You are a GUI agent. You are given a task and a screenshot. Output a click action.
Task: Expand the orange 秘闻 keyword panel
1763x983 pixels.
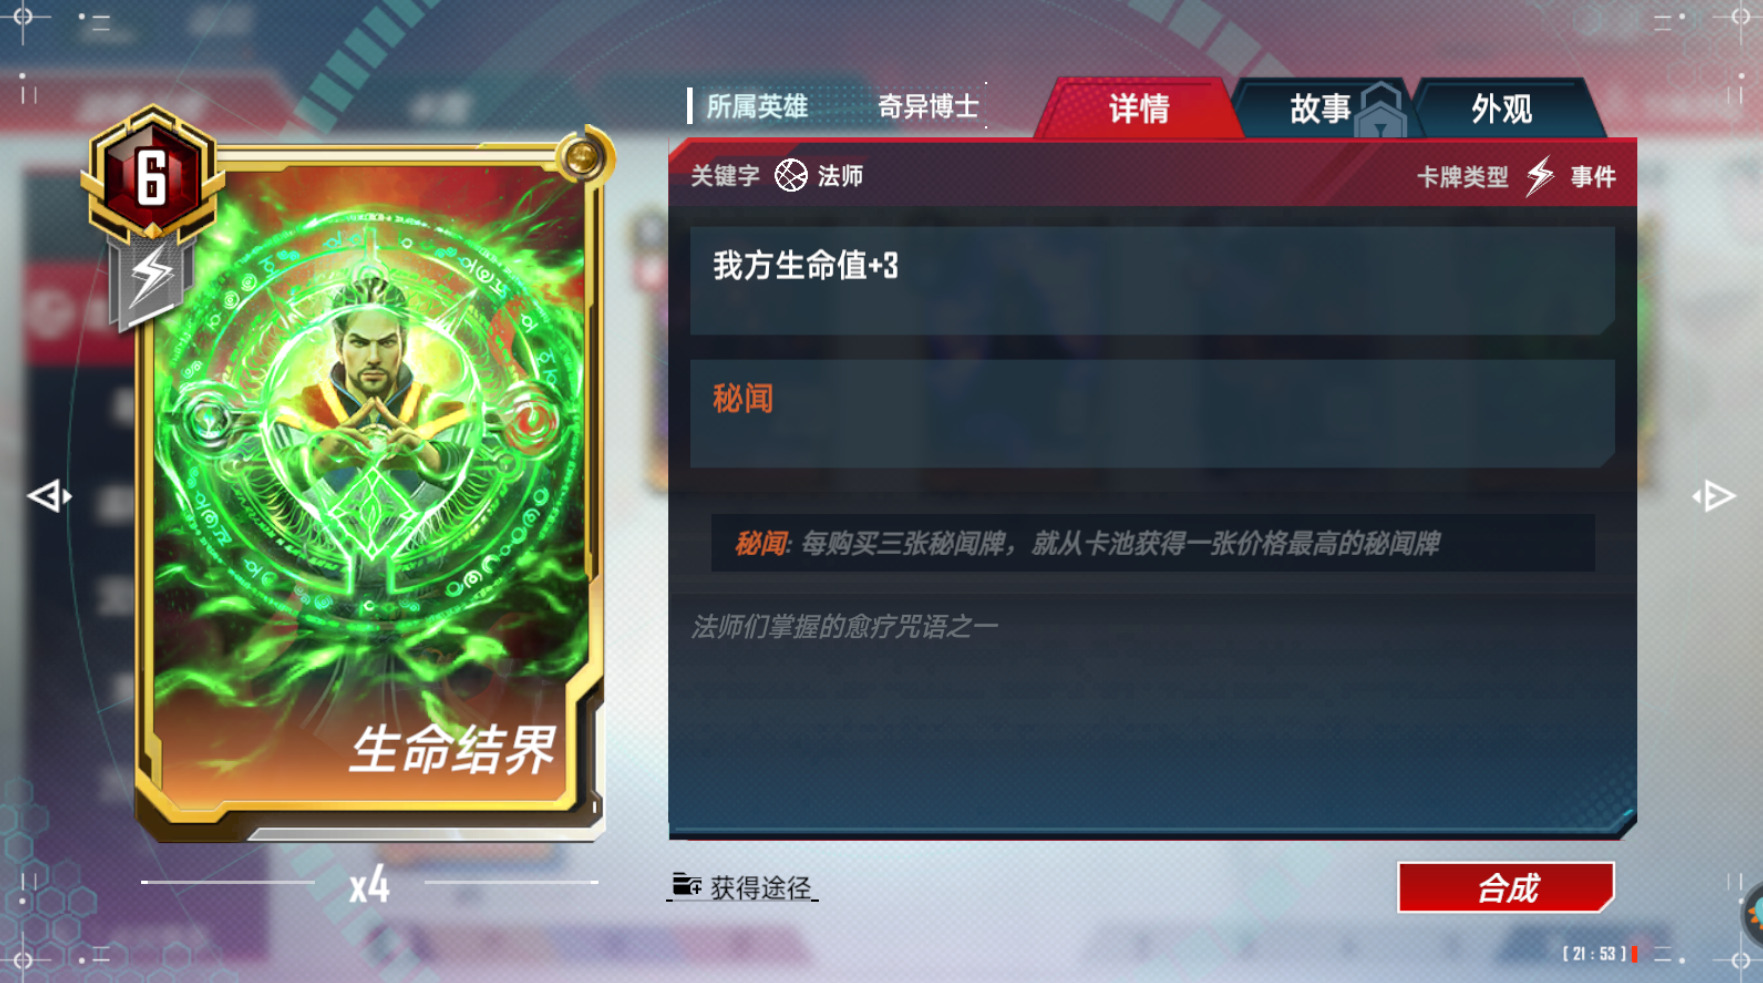coord(1152,413)
